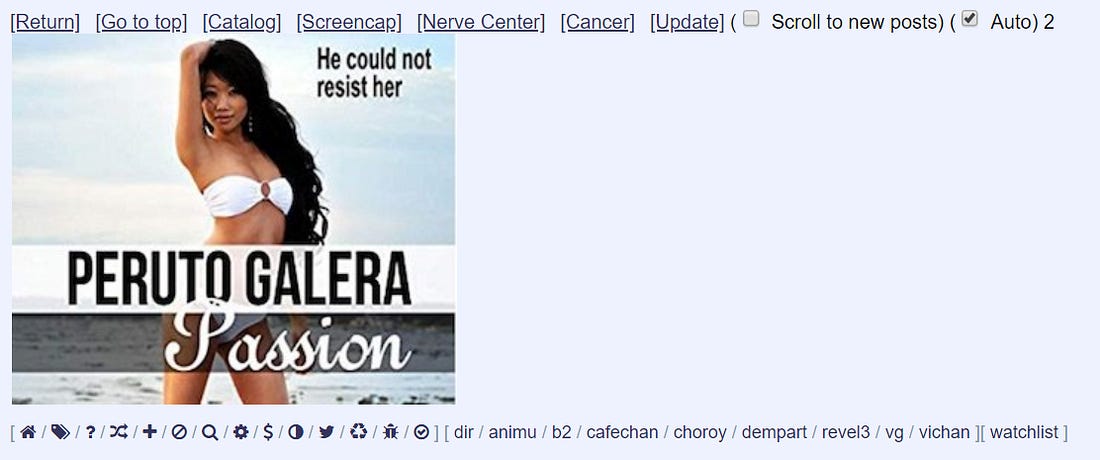Enable Scroll to new posts checkbox
The image size is (1100, 460).
(x=751, y=19)
